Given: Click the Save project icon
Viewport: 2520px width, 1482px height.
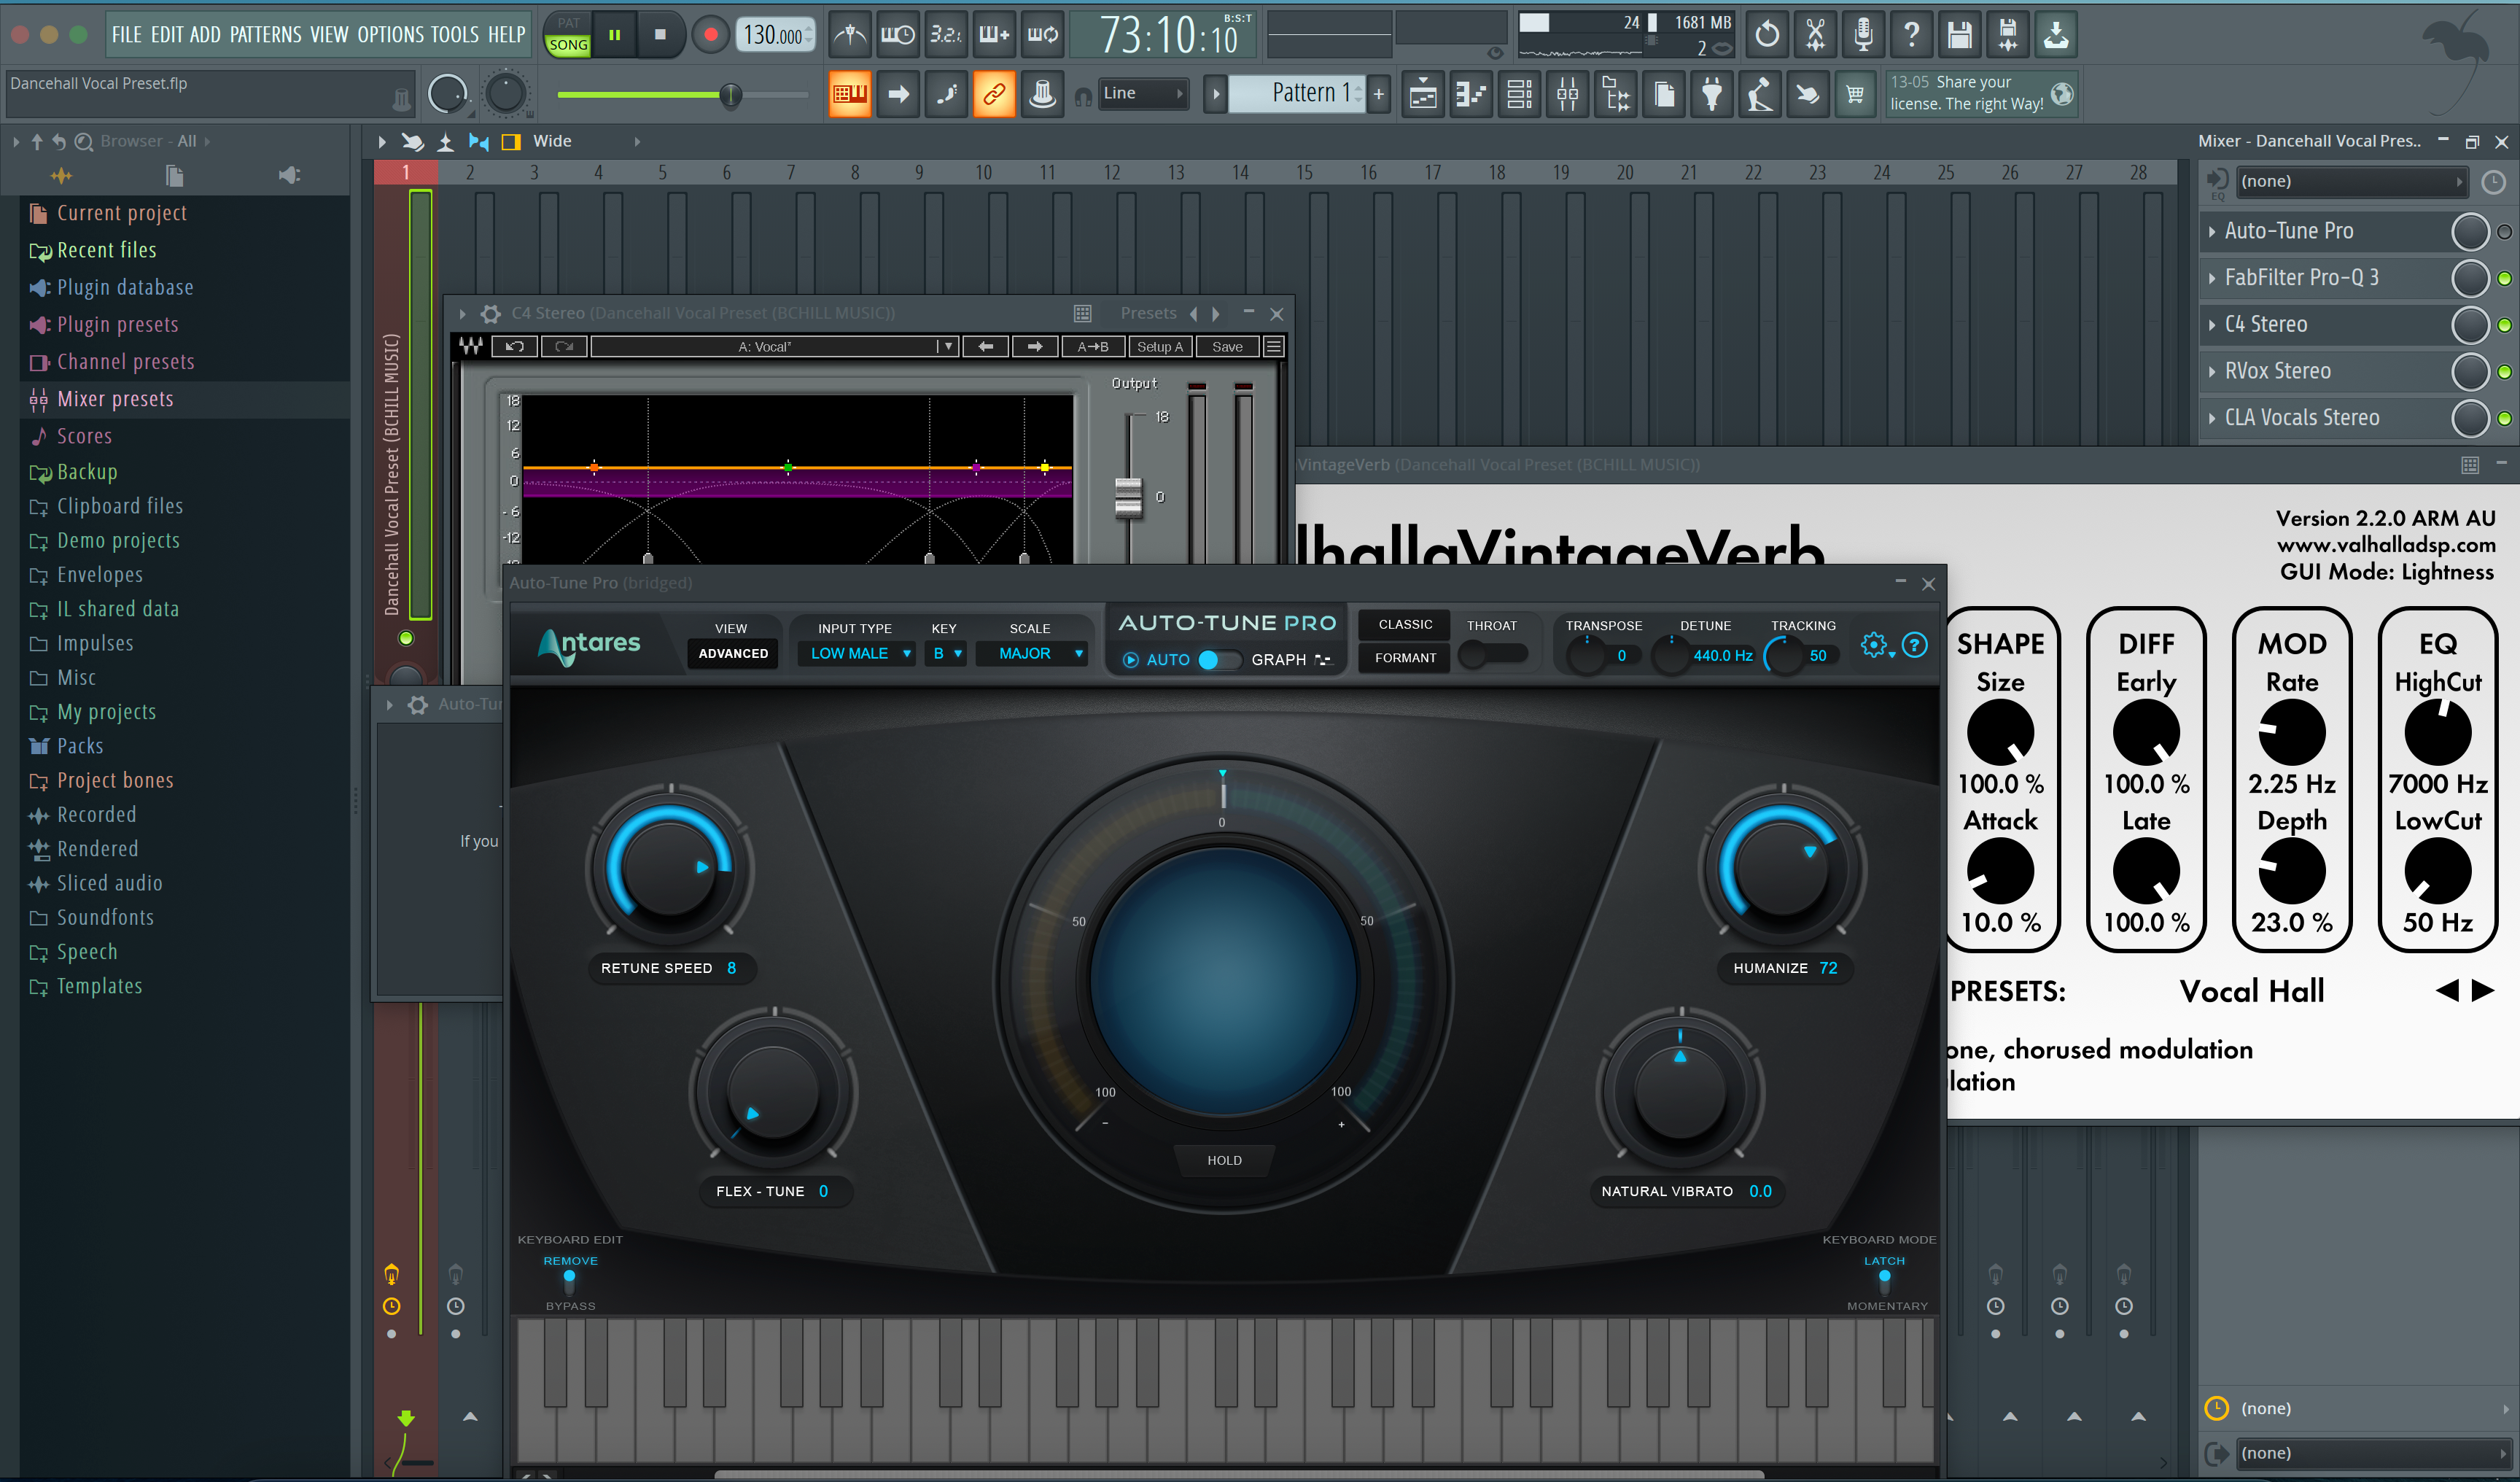Looking at the screenshot, I should click(x=1959, y=35).
